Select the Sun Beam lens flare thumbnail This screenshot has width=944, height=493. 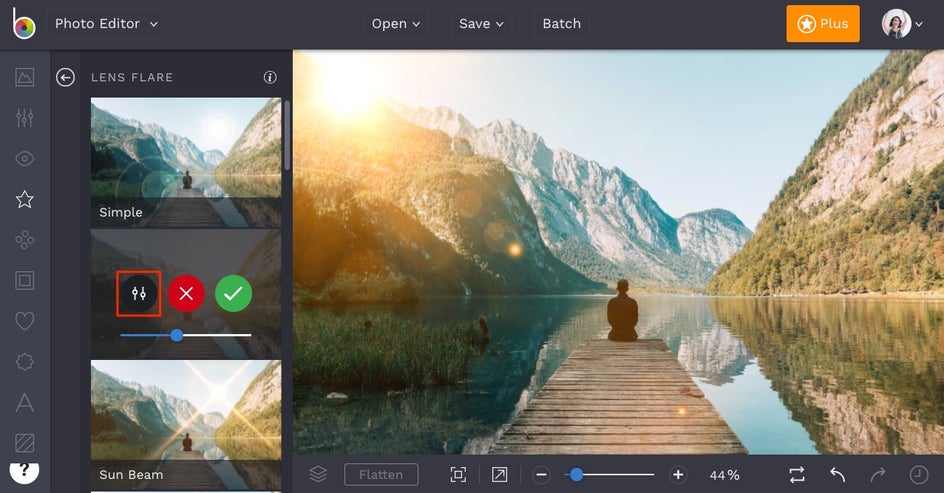coord(186,425)
